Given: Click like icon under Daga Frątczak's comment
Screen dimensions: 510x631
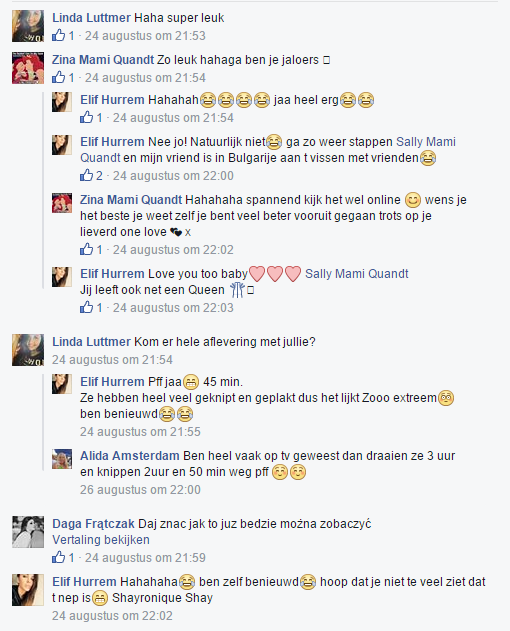Looking at the screenshot, I should [x=58, y=557].
